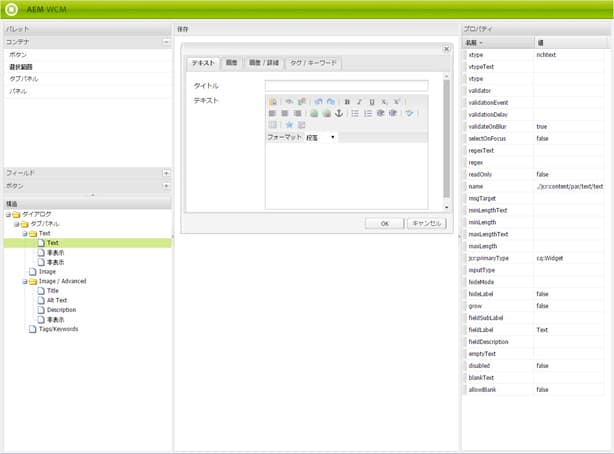The image size is (614, 454).
Task: Toggle bold formatting (B)
Action: coord(347,102)
